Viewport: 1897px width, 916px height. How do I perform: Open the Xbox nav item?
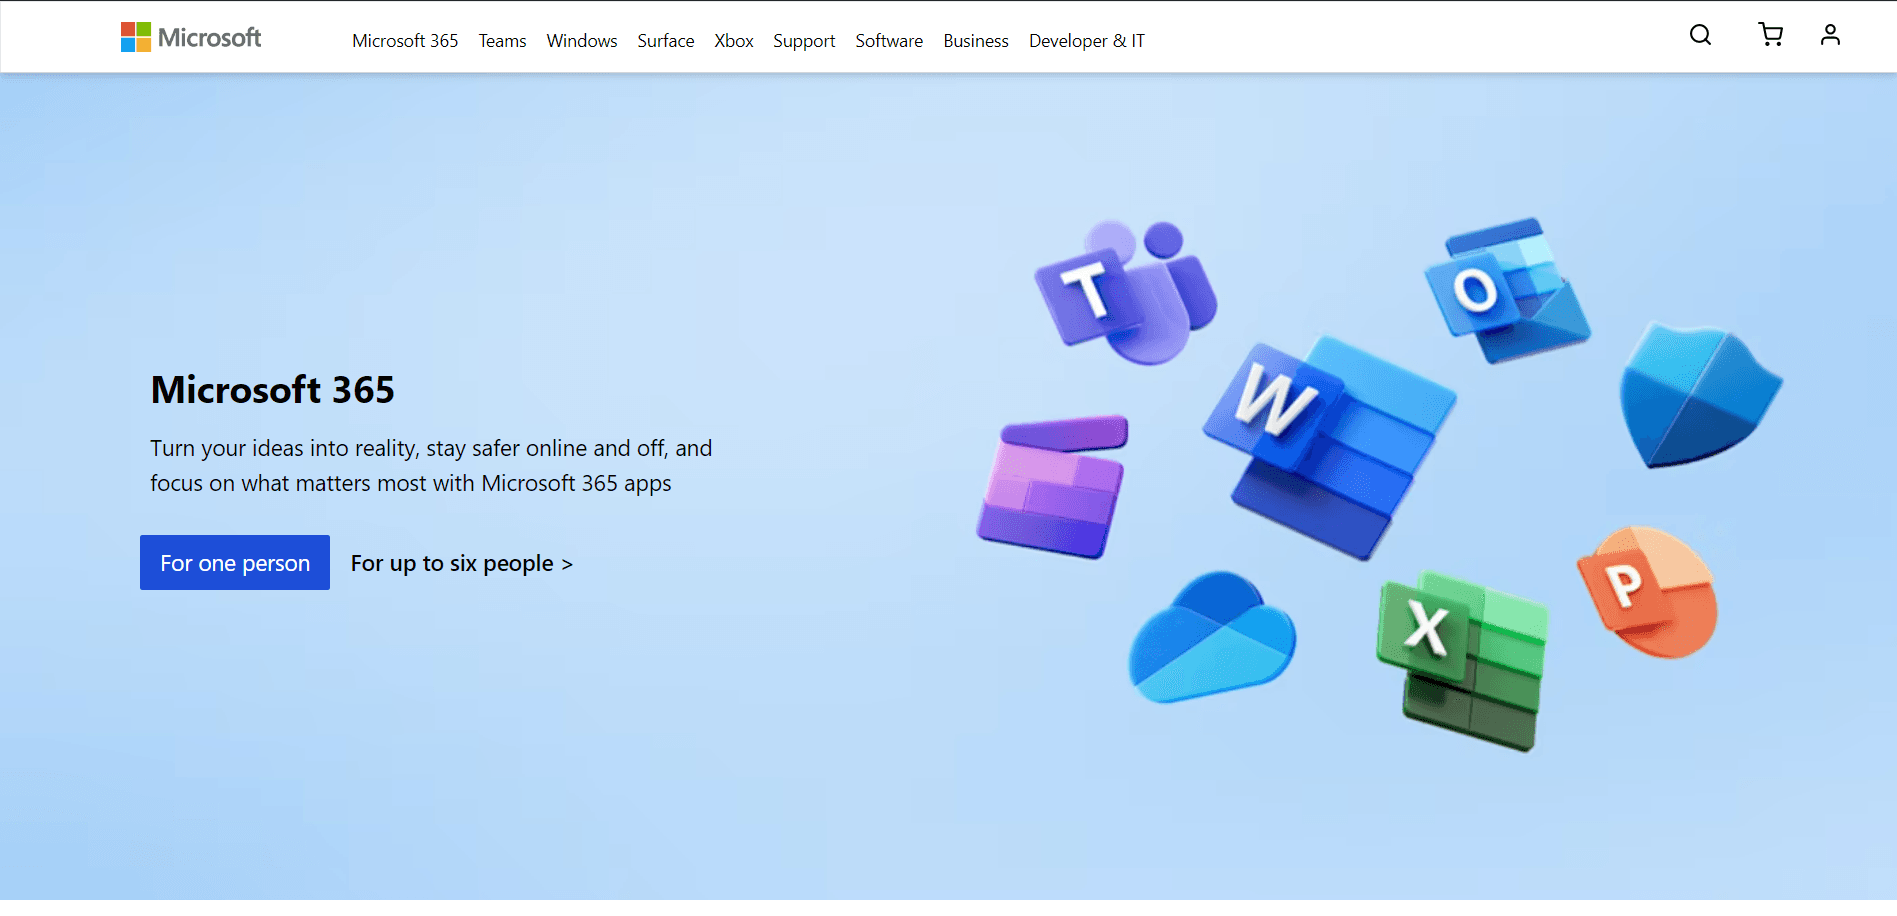pos(734,41)
